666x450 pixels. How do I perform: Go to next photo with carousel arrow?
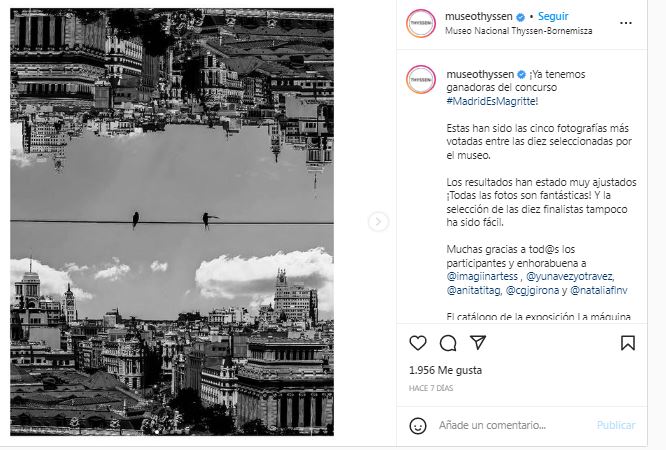[x=378, y=221]
